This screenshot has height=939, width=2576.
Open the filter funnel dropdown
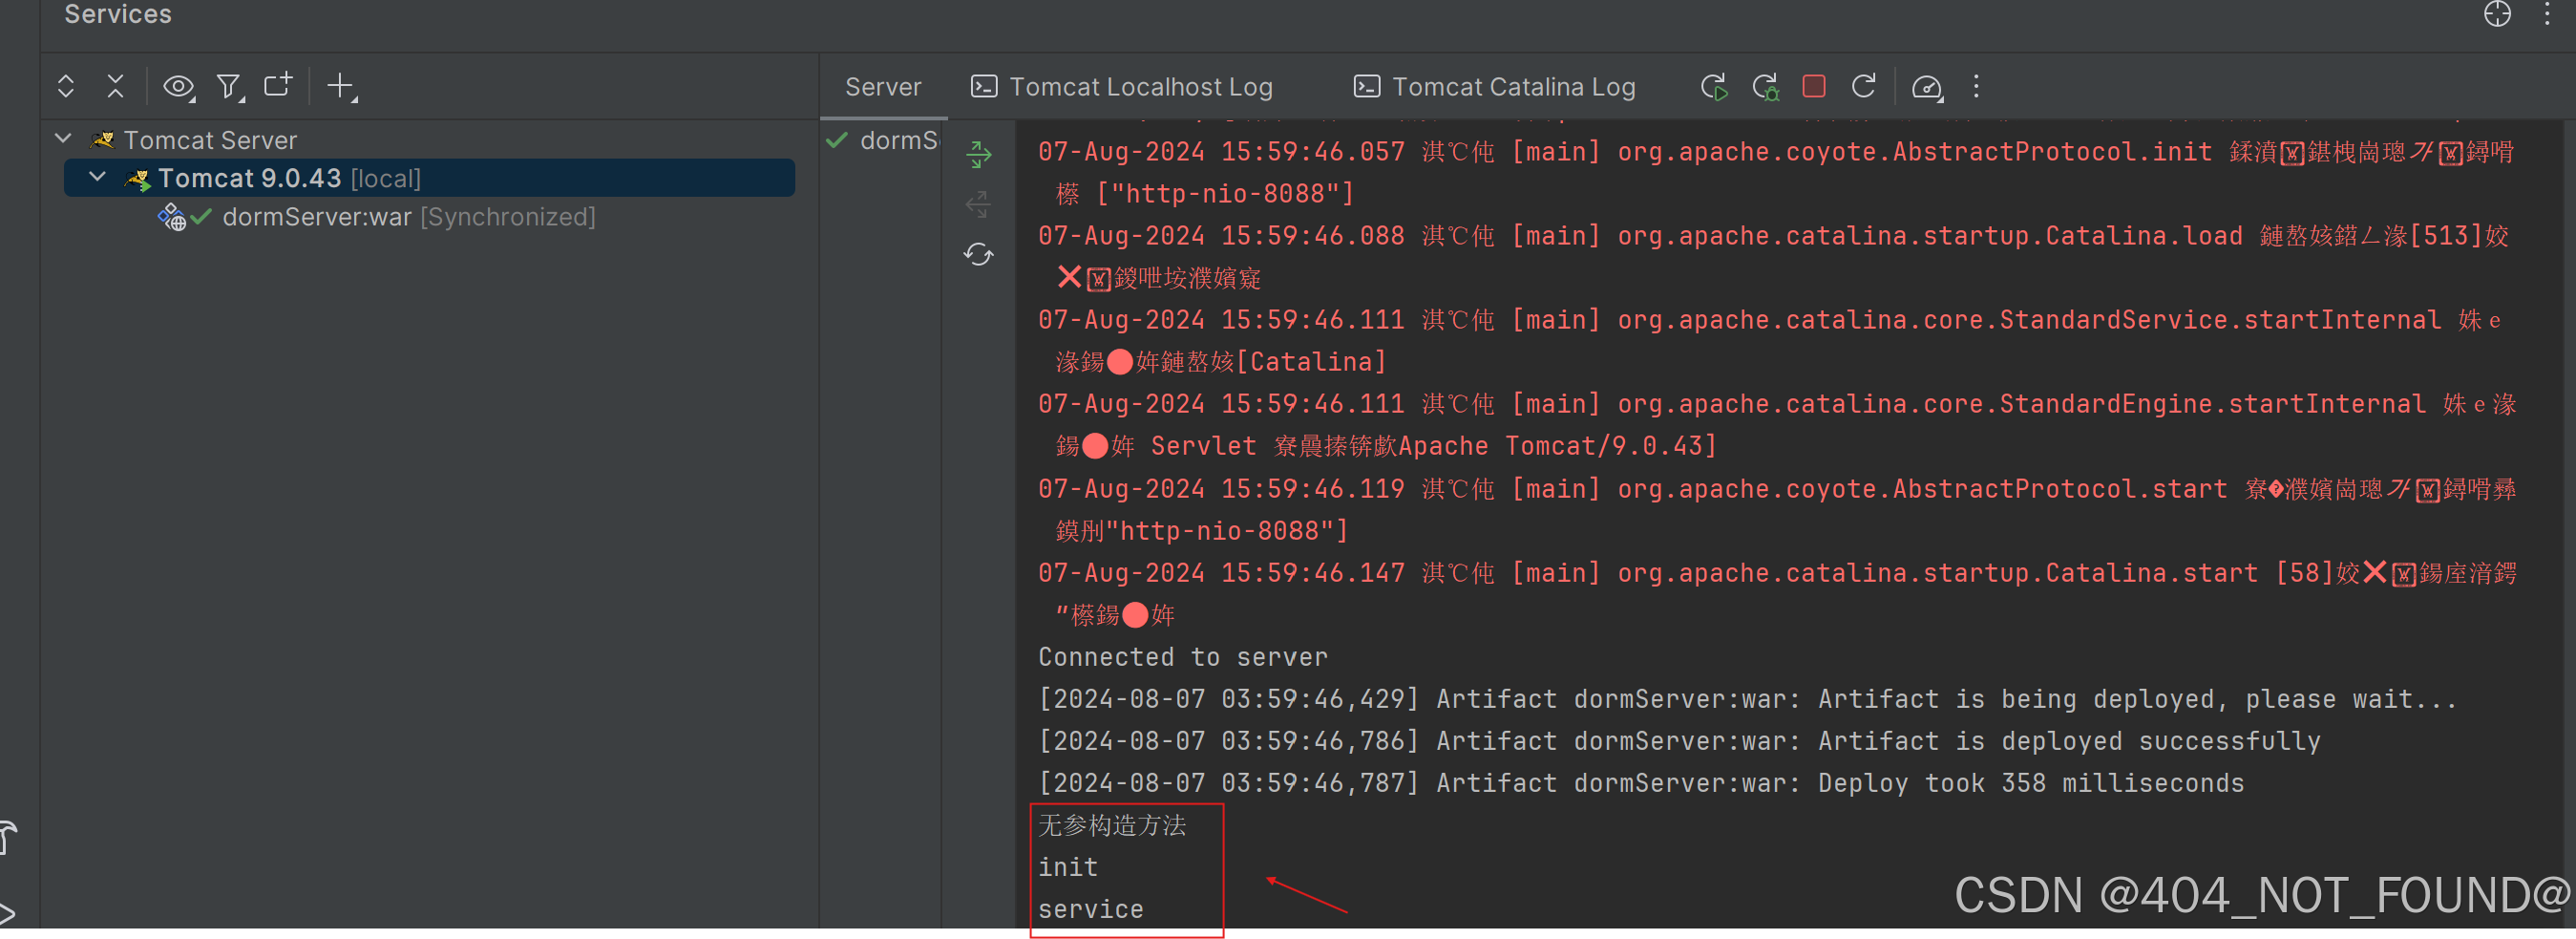click(229, 86)
